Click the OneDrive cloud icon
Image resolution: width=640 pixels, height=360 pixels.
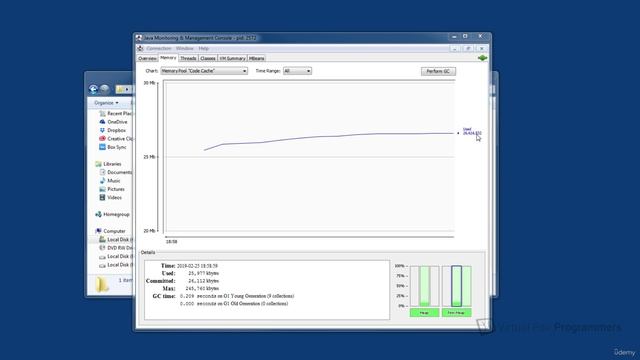click(x=102, y=122)
